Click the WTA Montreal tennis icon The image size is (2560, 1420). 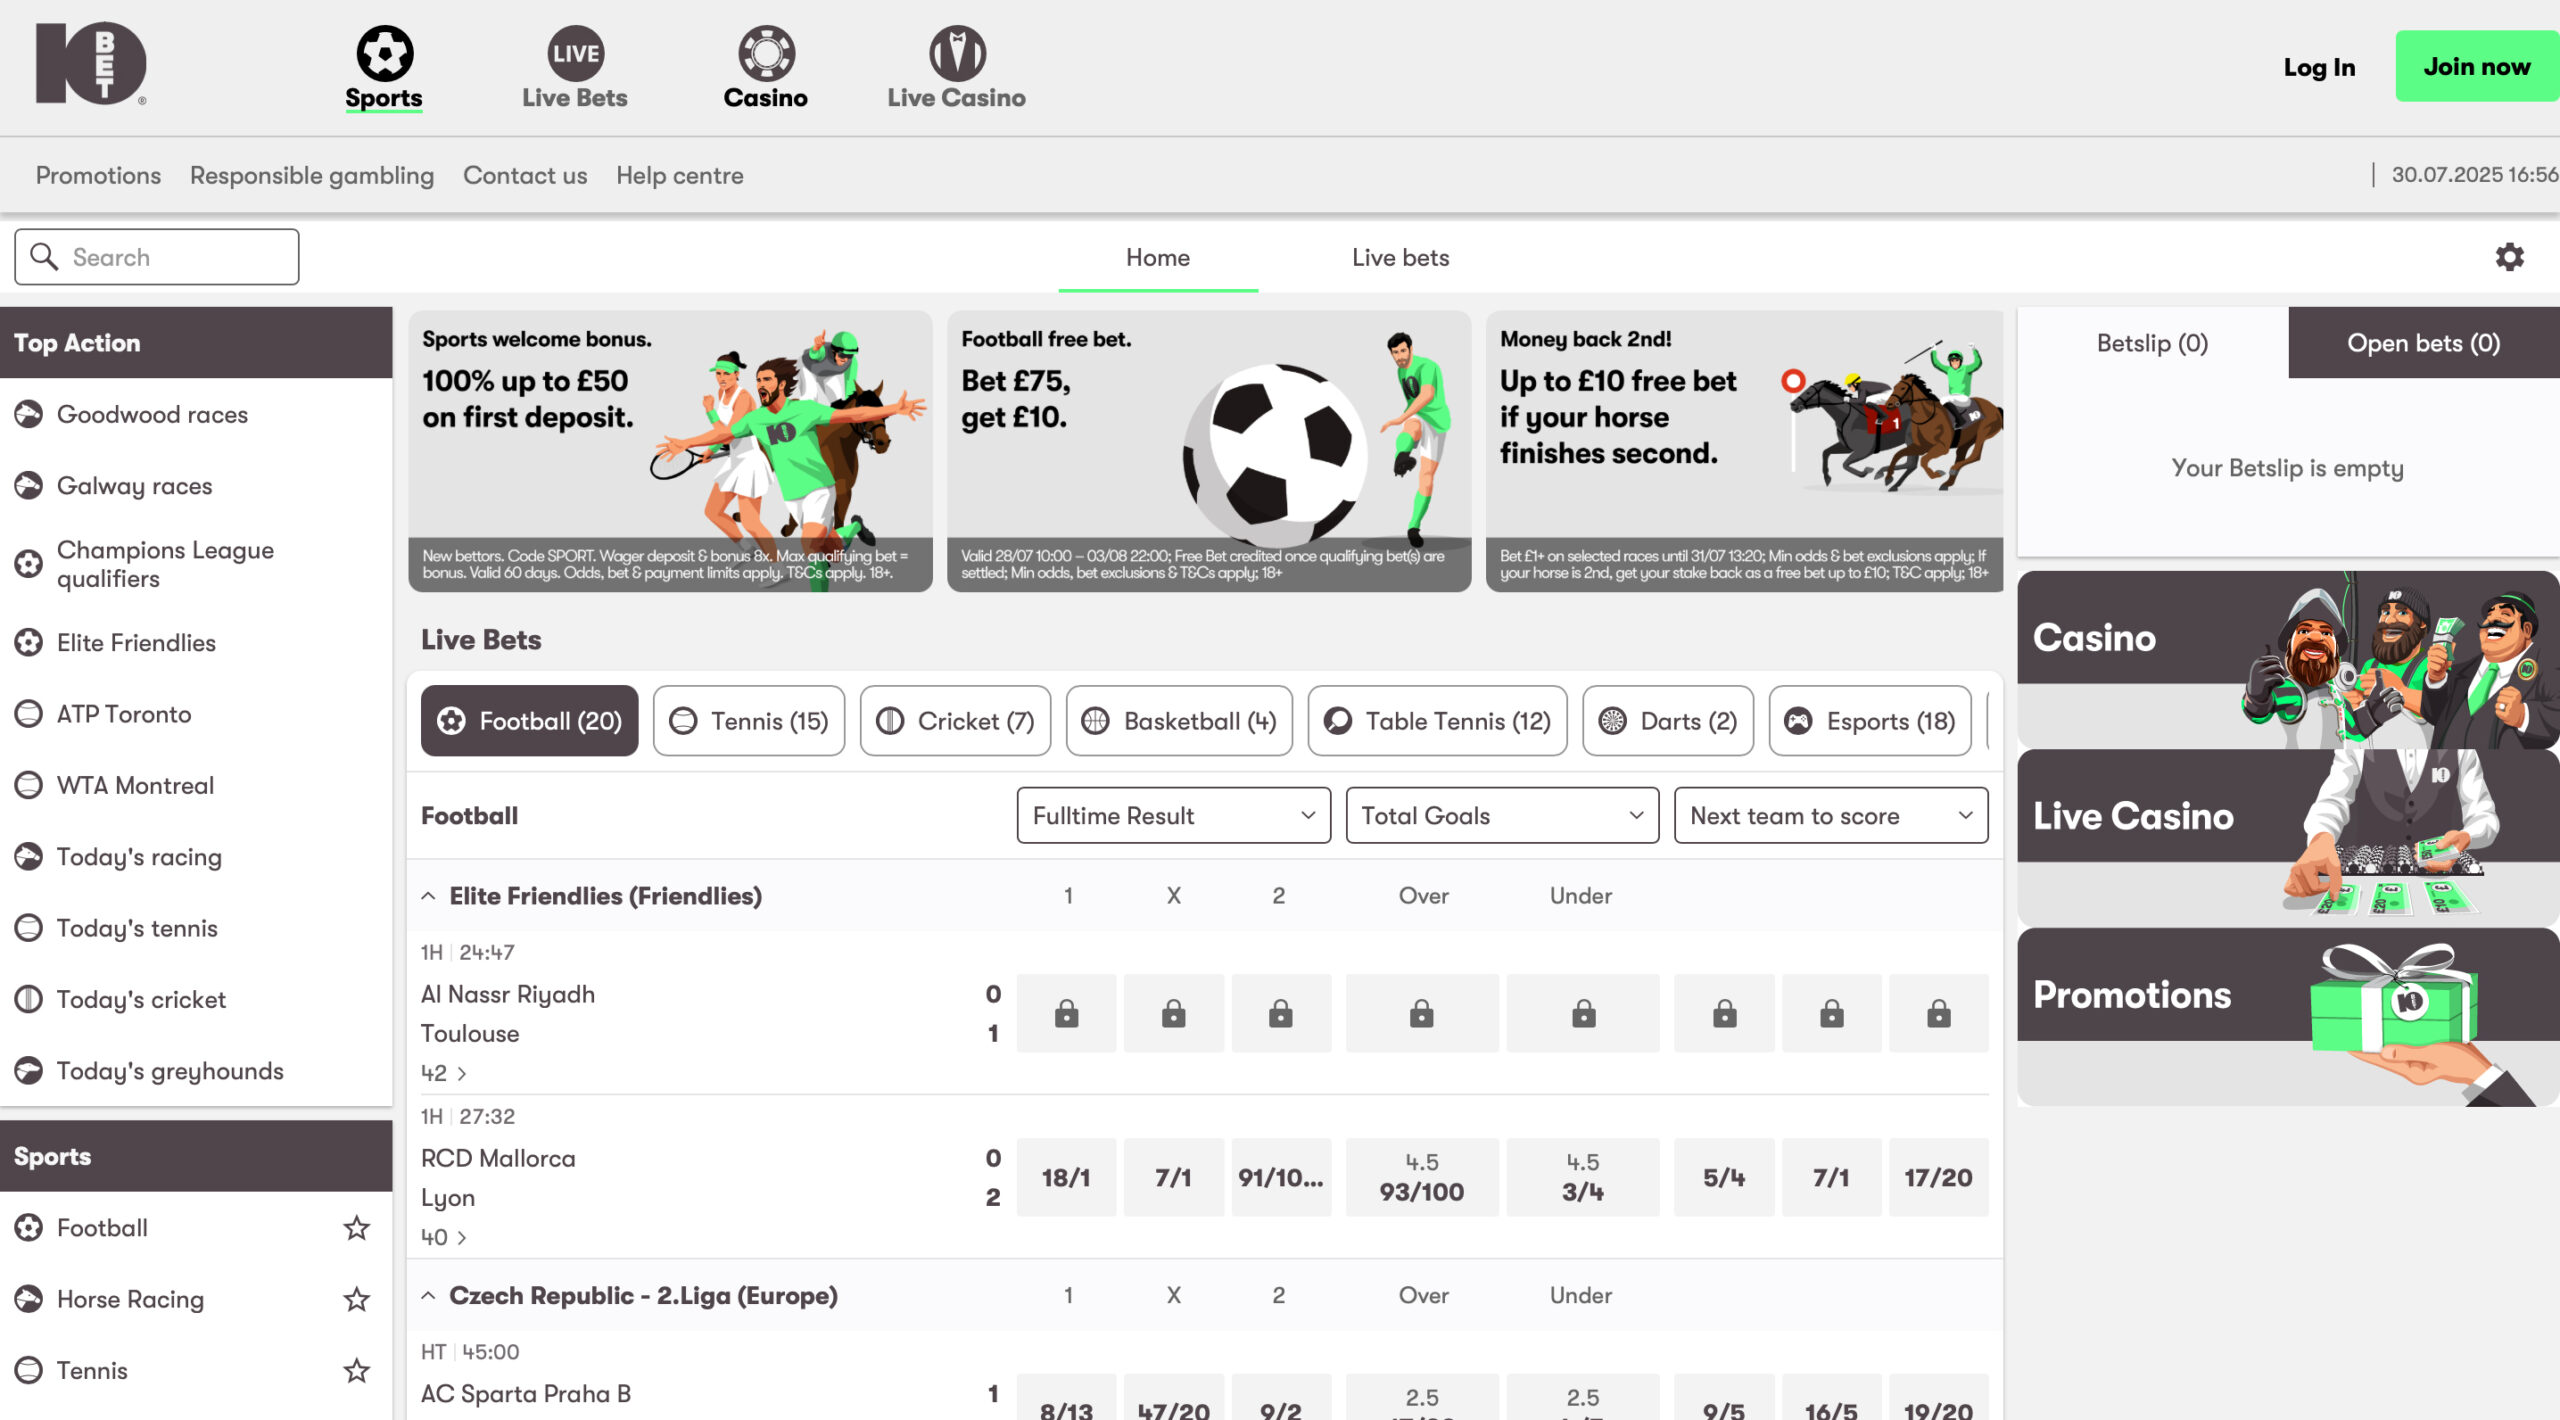tap(29, 784)
